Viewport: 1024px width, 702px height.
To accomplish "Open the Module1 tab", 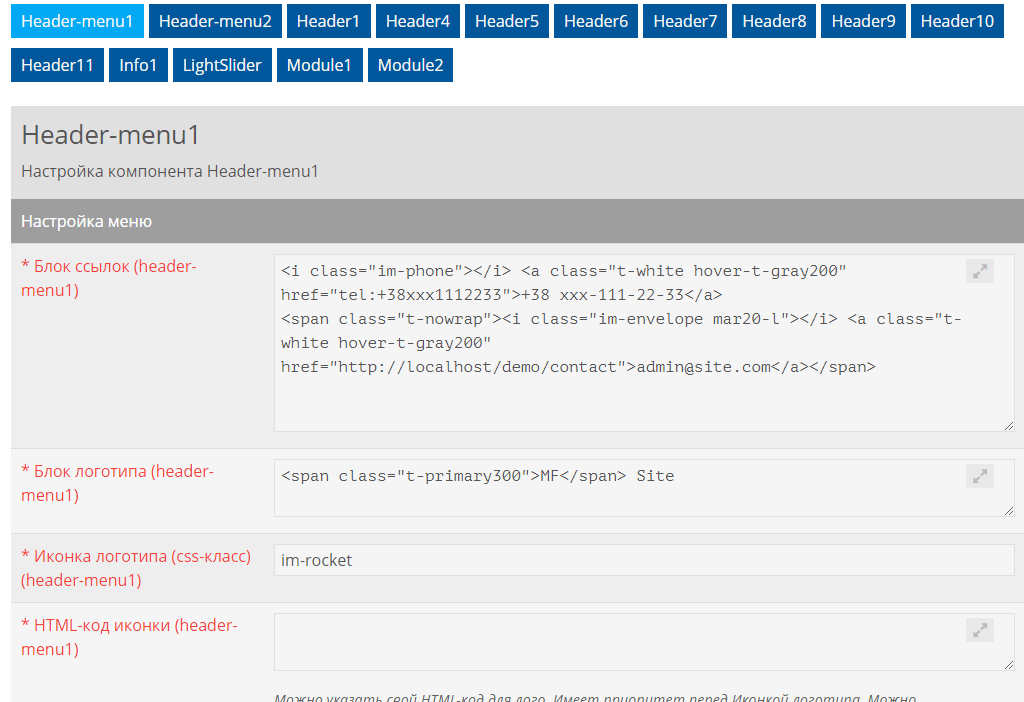I will coord(319,66).
